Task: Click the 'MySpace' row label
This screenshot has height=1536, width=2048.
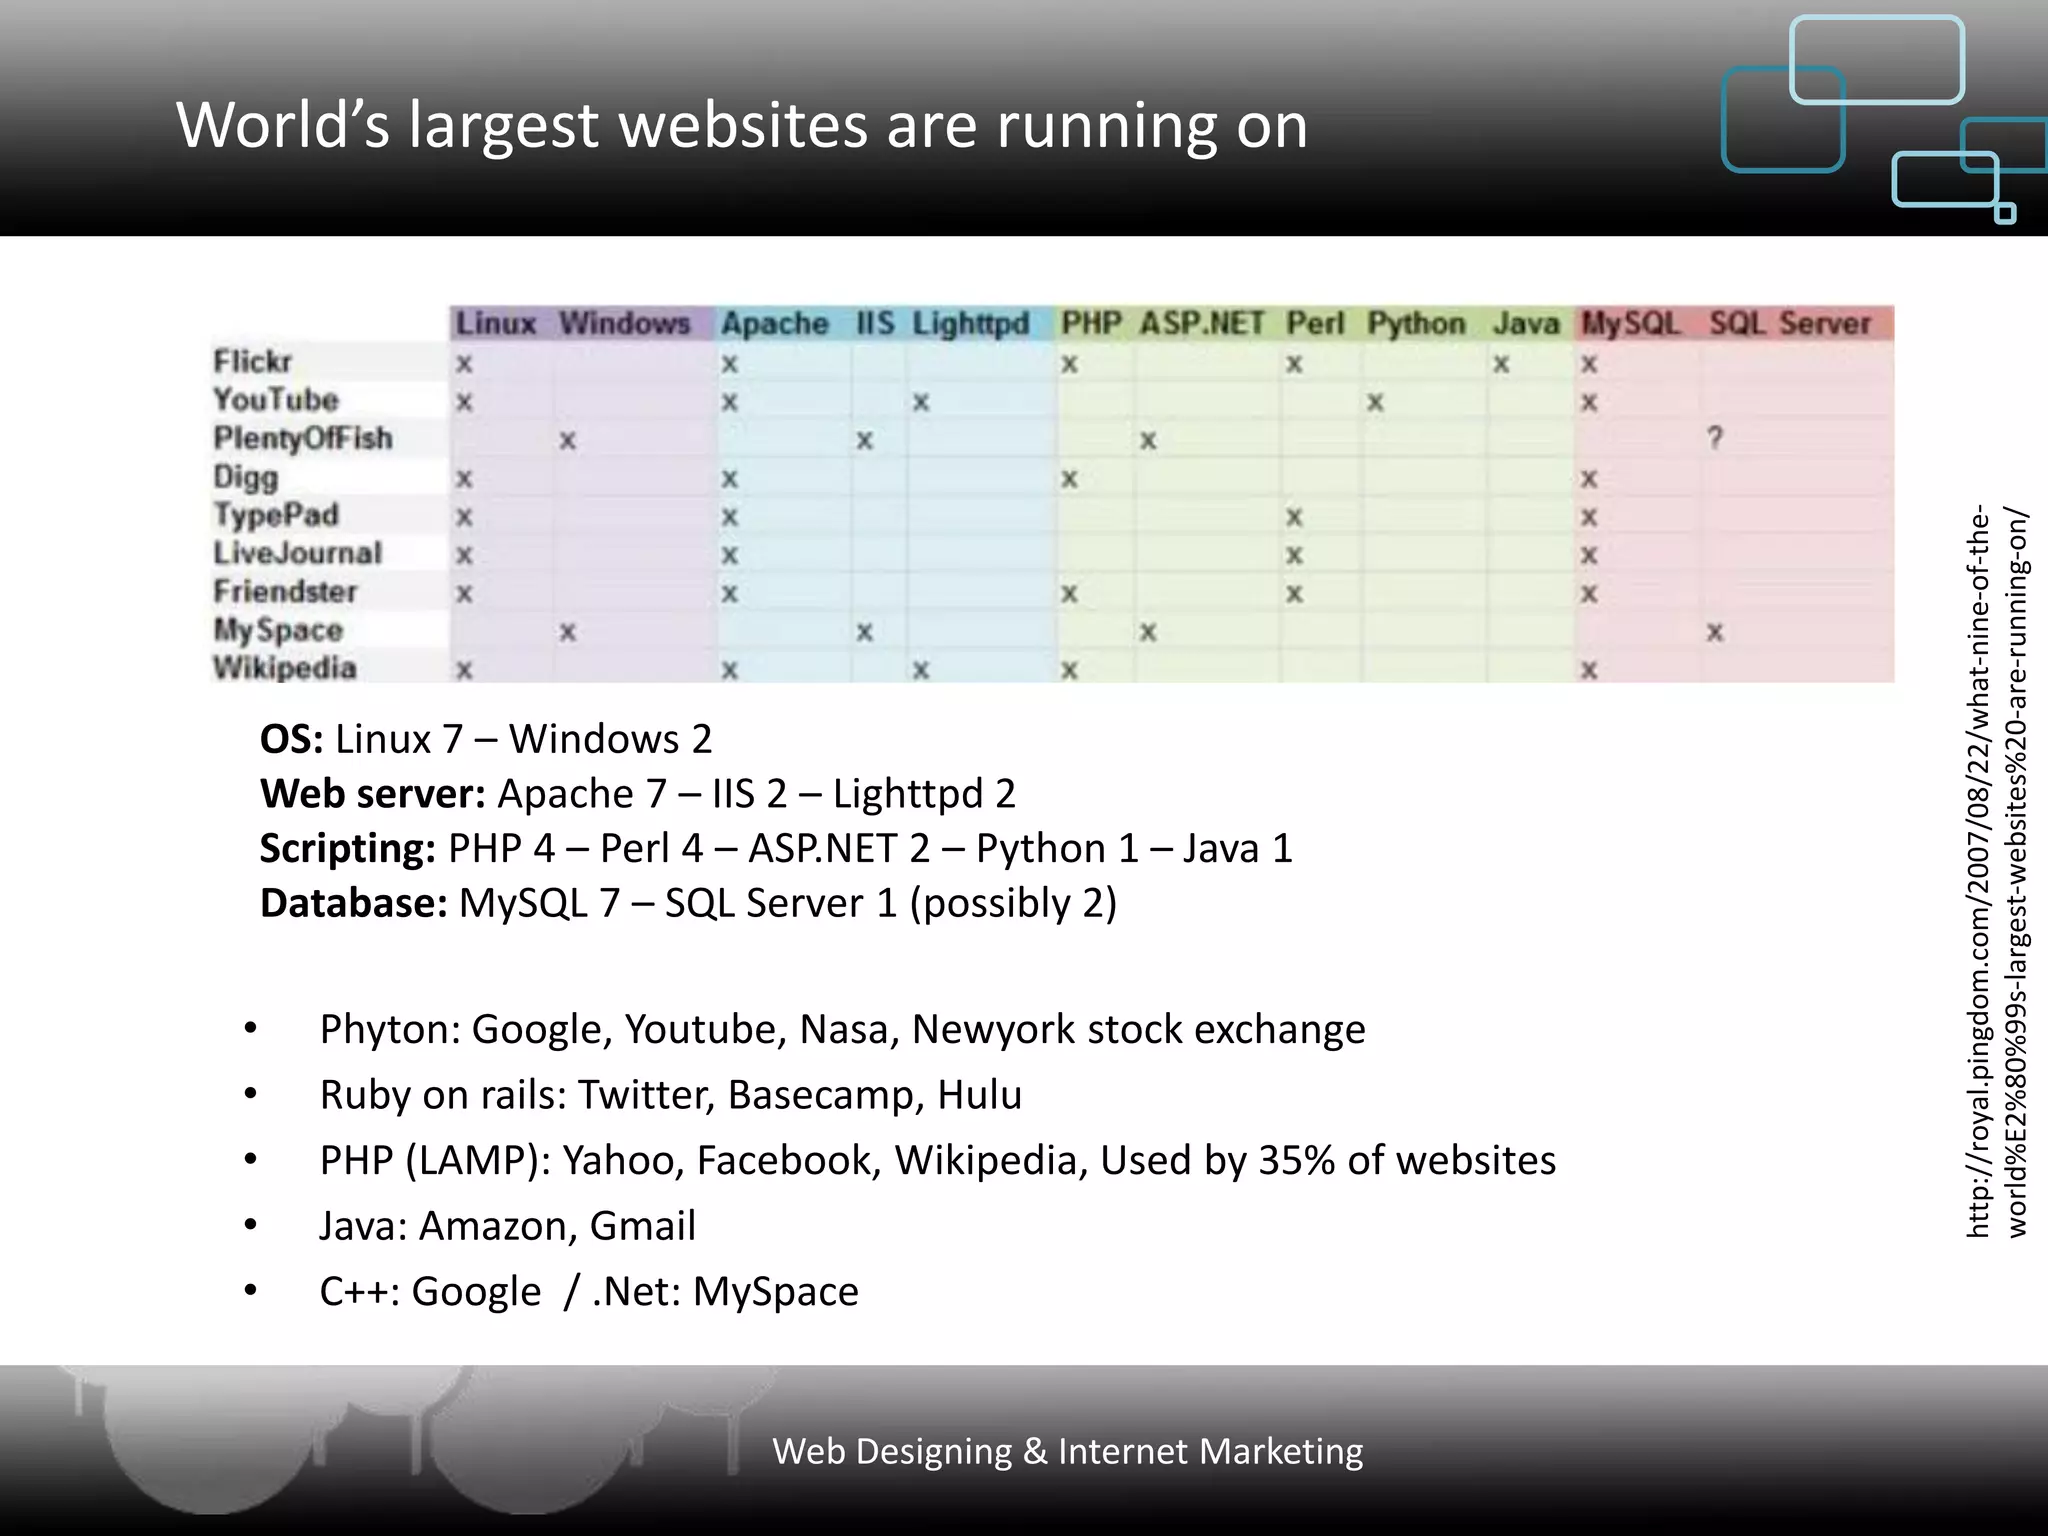Action: [x=278, y=630]
